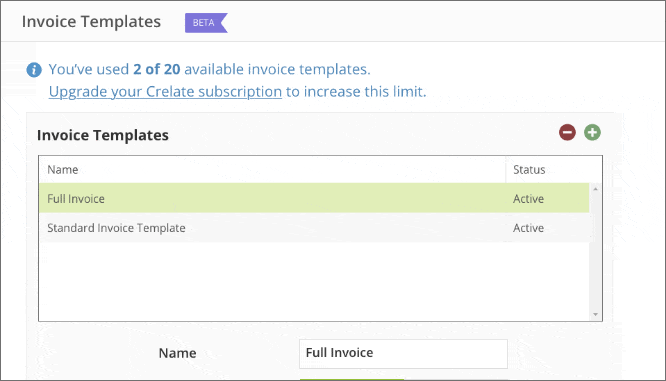
Task: Click the Invoice Templates page title
Action: tap(91, 22)
